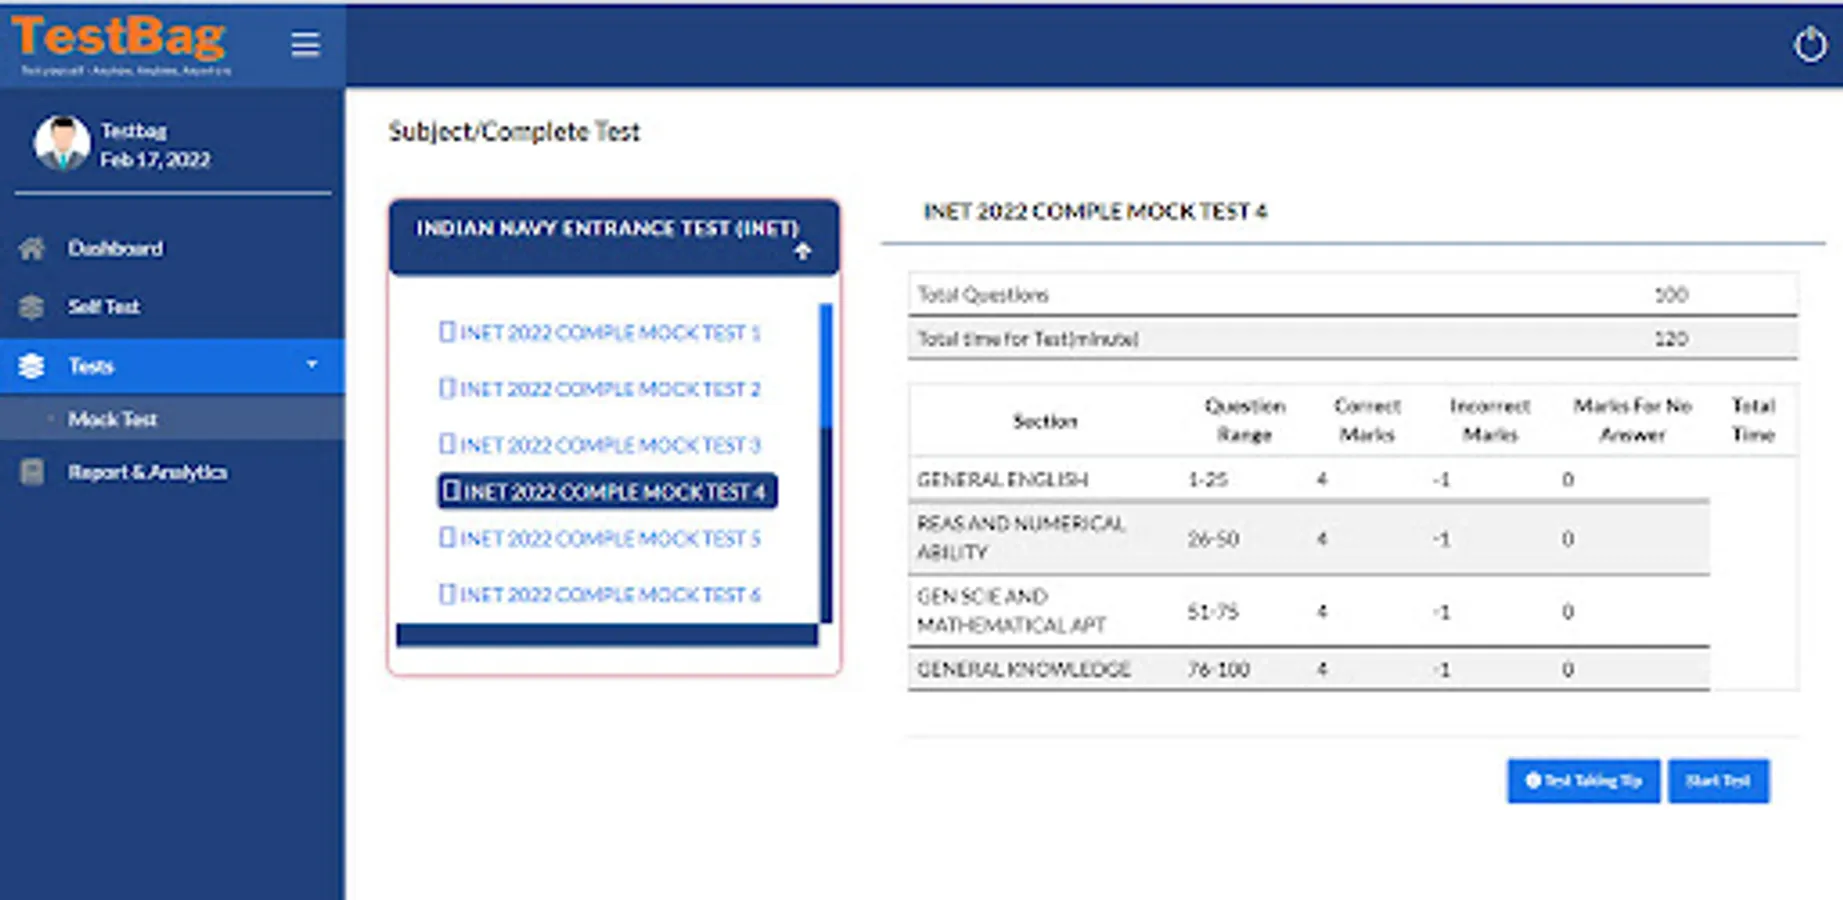1843x900 pixels.
Task: Open Self Test in the sidebar
Action: tap(103, 307)
